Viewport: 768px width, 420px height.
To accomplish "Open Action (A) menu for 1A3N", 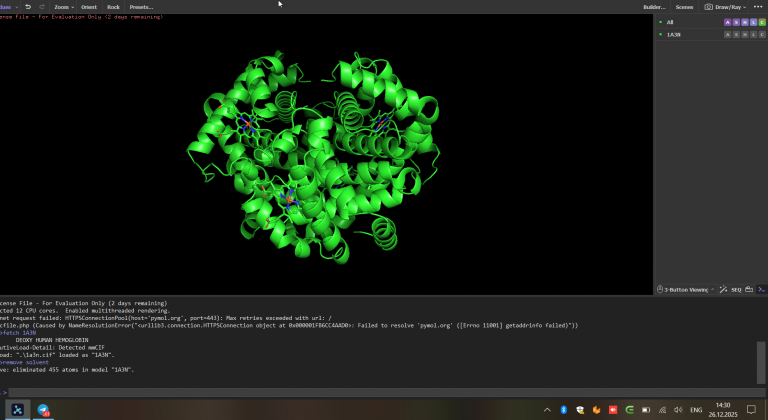I will (727, 34).
